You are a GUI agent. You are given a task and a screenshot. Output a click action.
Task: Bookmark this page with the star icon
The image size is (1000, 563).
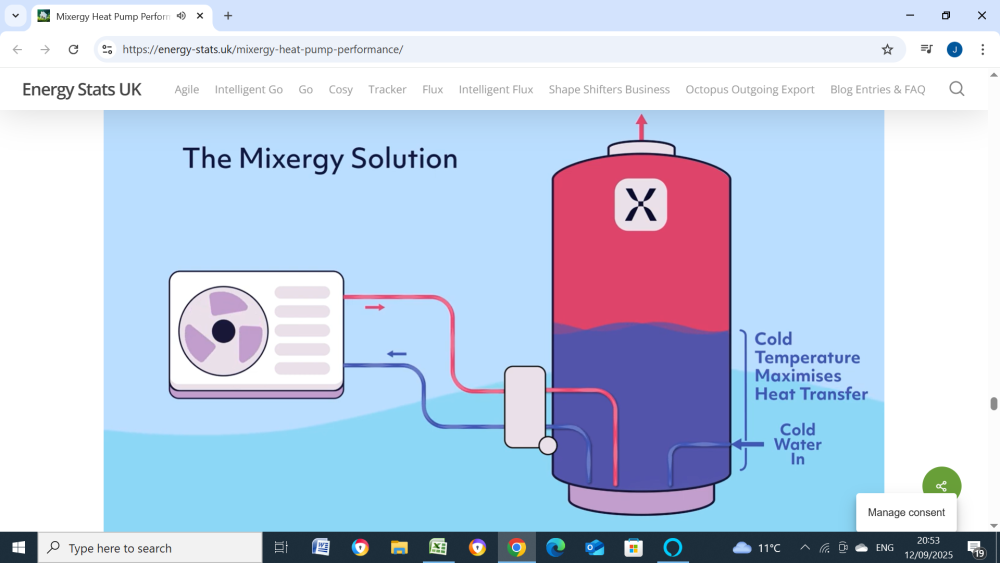tap(887, 49)
